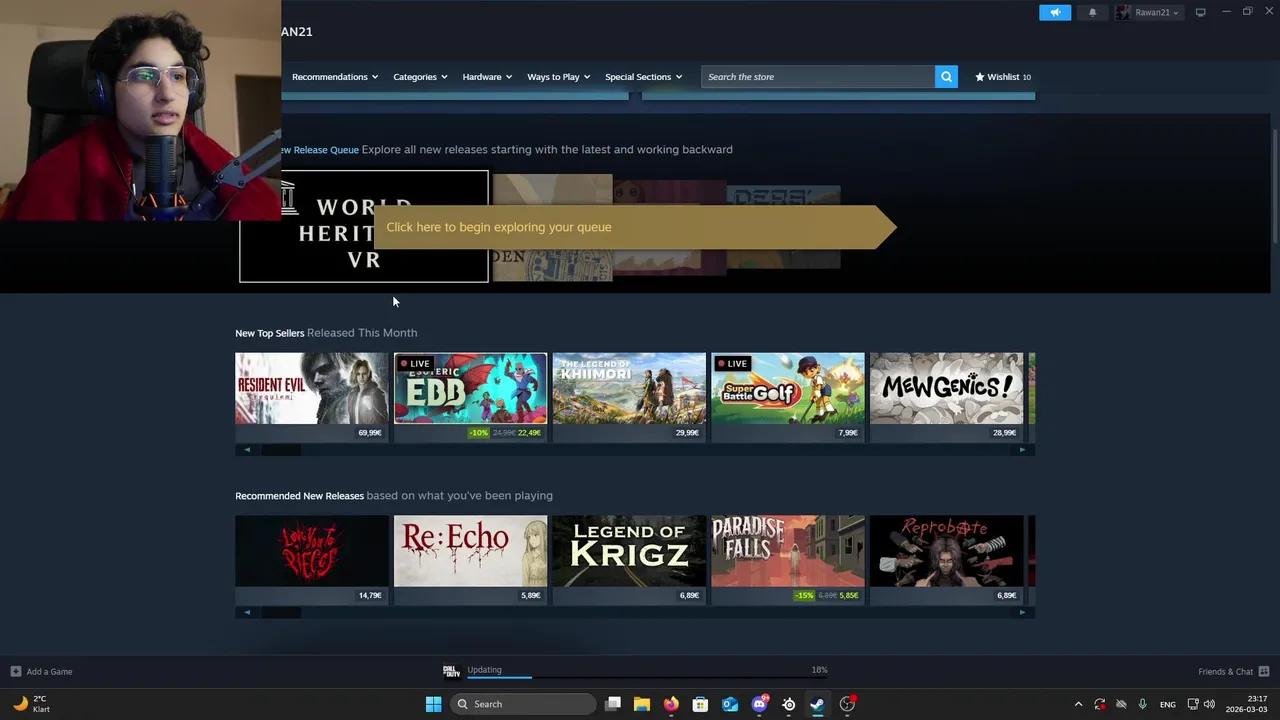Click here to begin exploring your queue
The width and height of the screenshot is (1280, 720).
(x=634, y=227)
